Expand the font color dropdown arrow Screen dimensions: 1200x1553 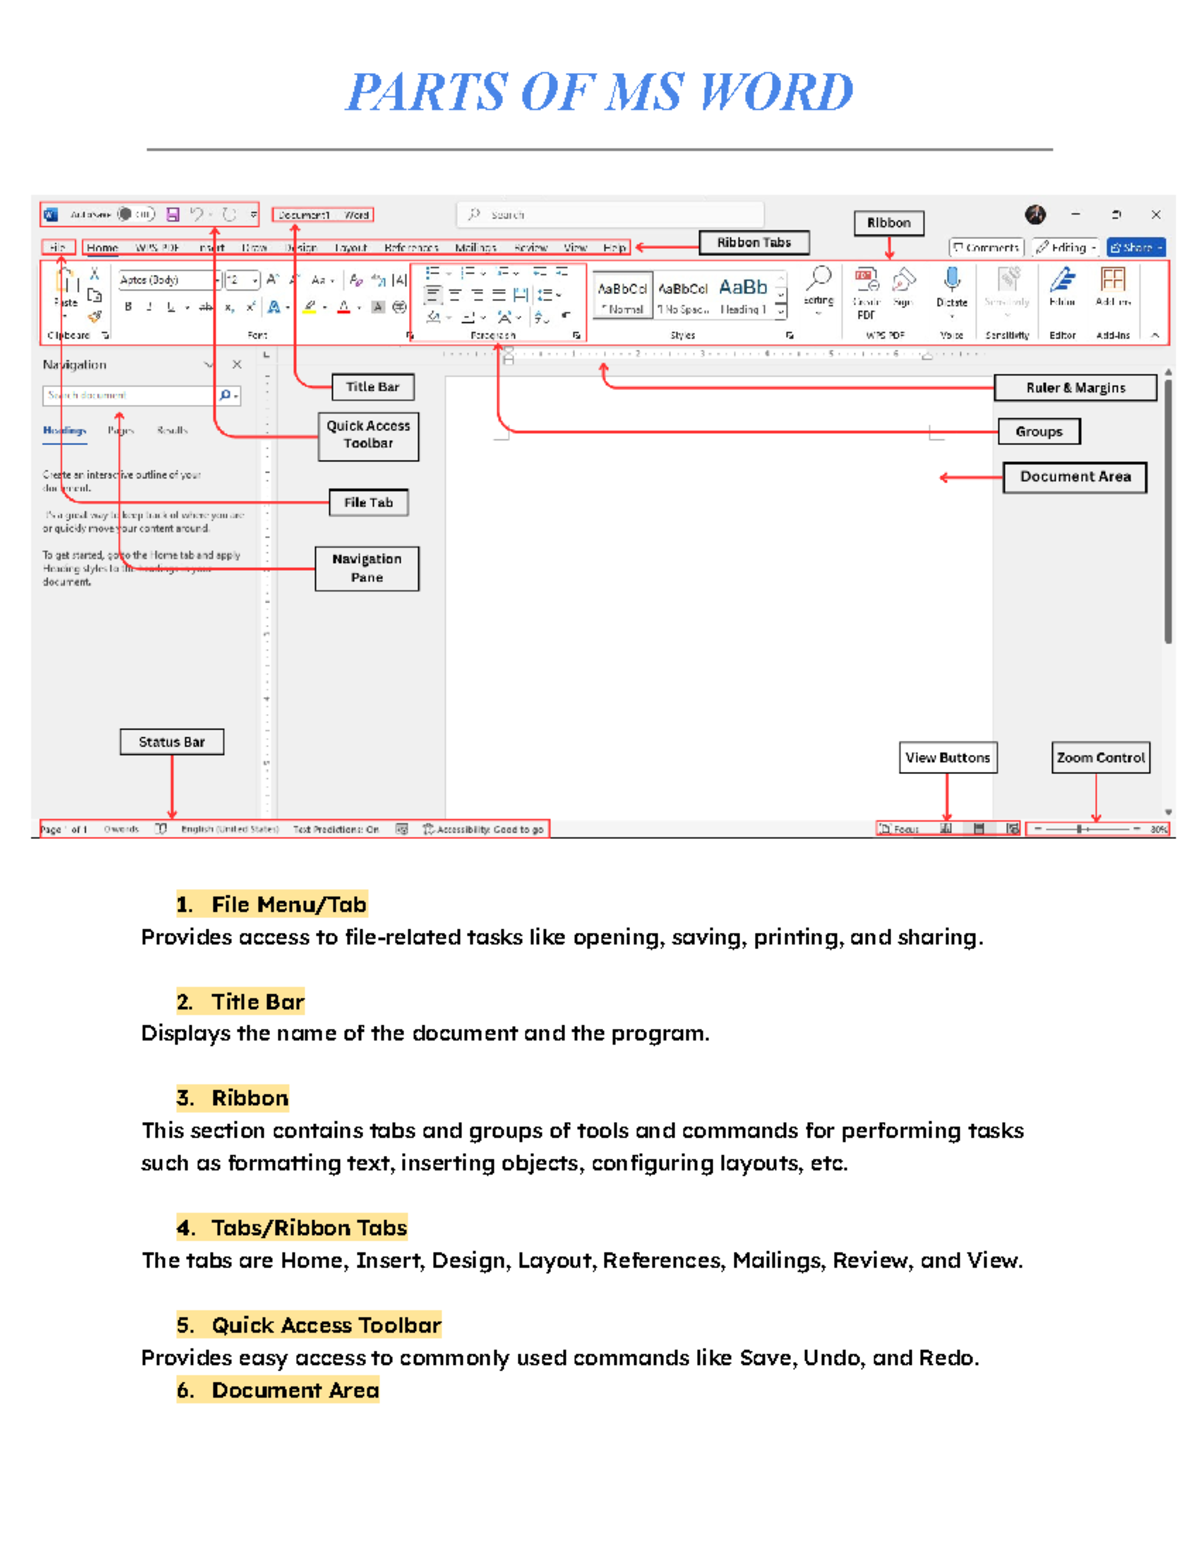(x=358, y=308)
